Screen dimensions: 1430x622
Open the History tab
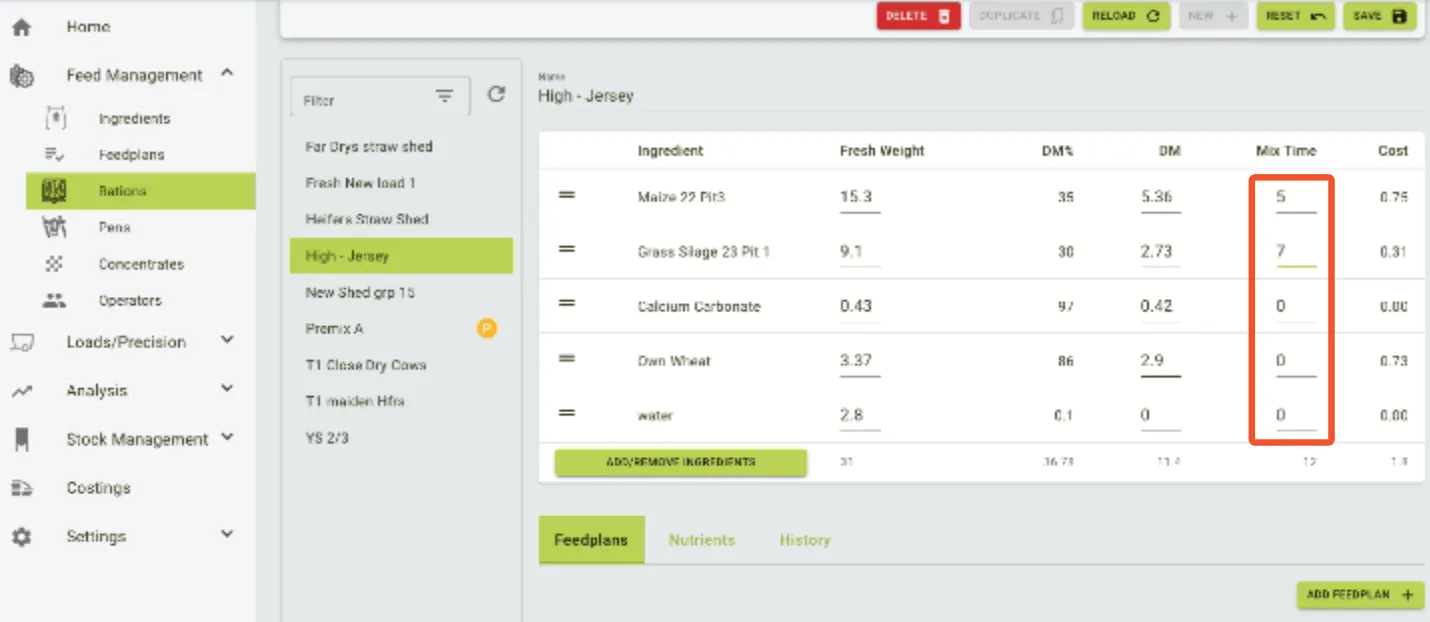click(x=804, y=540)
